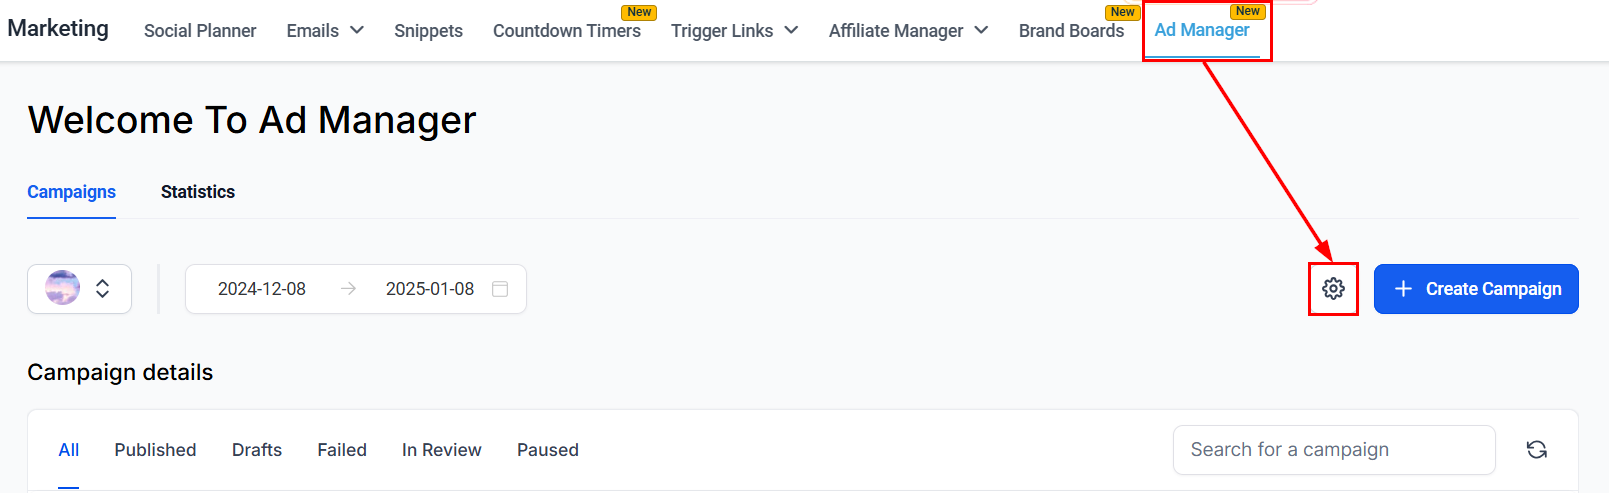Refresh the campaign list
Viewport: 1609px width, 493px height.
click(x=1537, y=450)
